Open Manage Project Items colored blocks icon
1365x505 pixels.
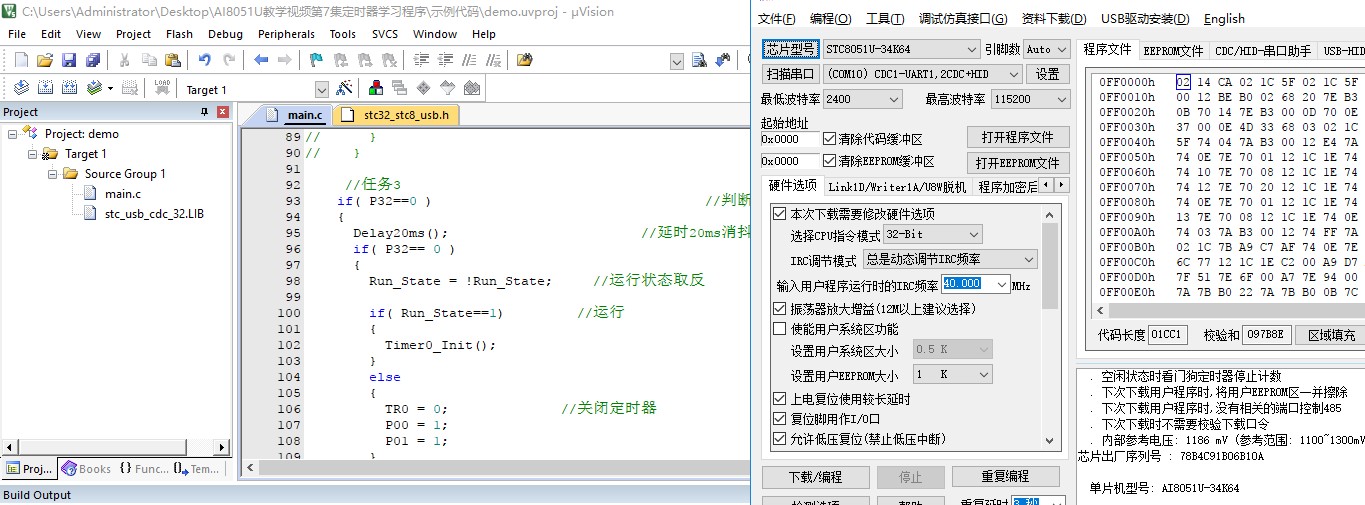pos(375,88)
